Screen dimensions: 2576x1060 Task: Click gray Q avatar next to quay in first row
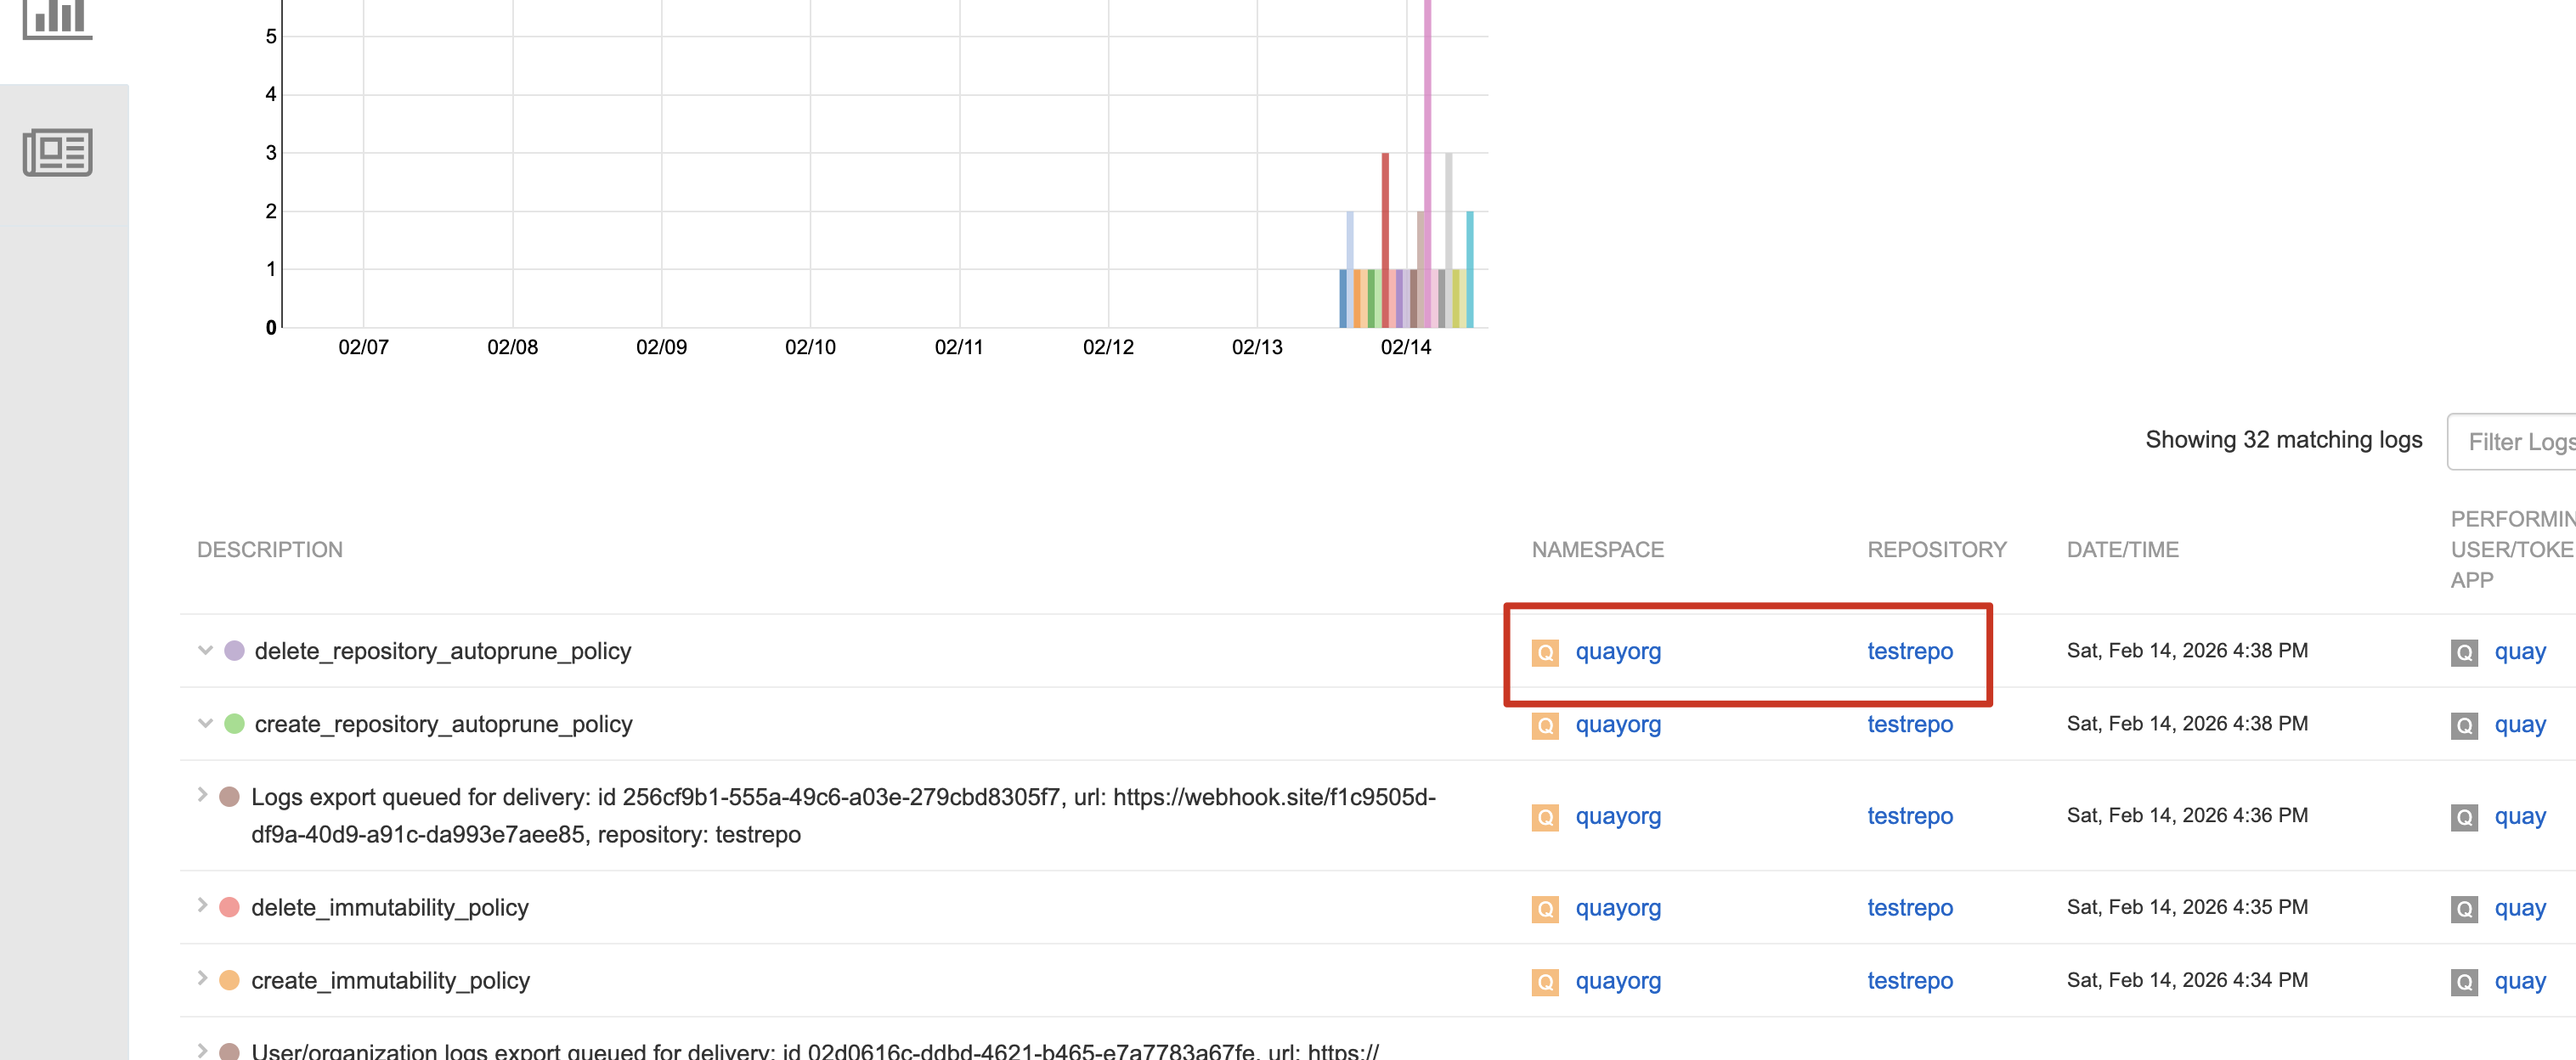coord(2463,652)
